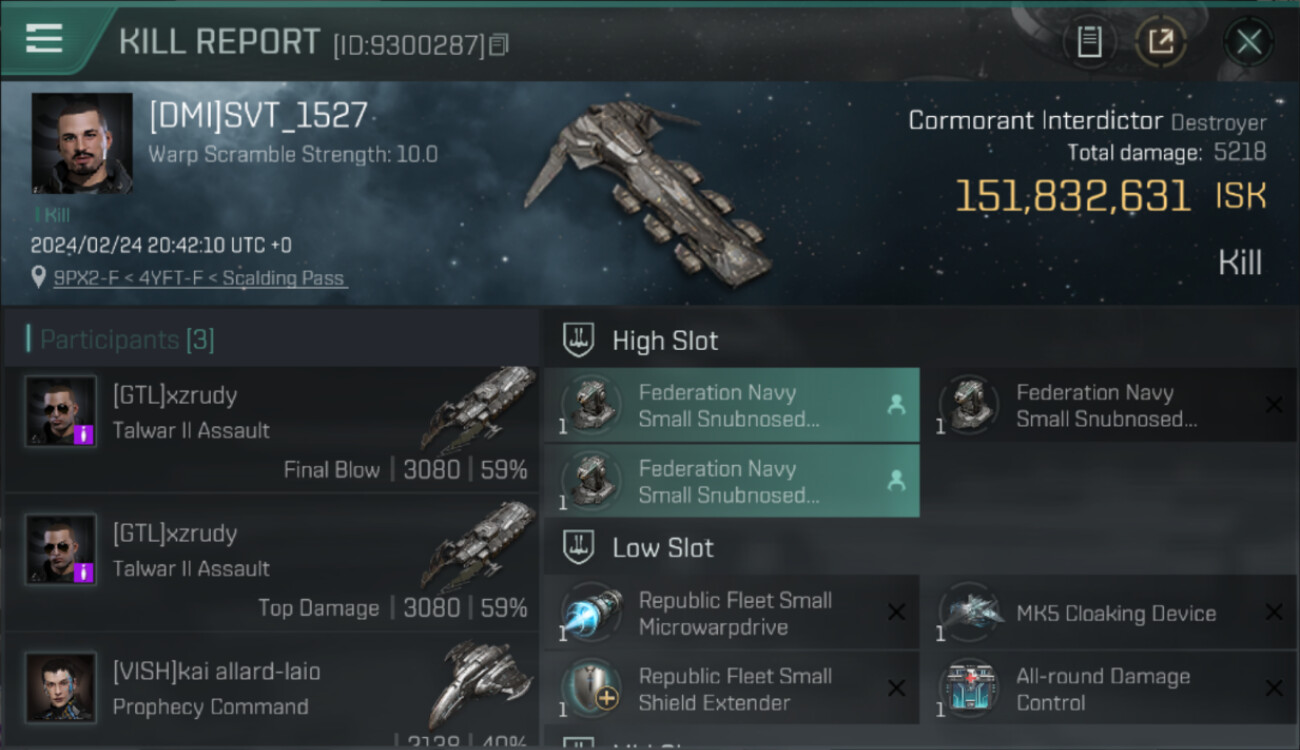Open the Participants [3] section header
Screen dimensions: 1300x750
[127, 340]
